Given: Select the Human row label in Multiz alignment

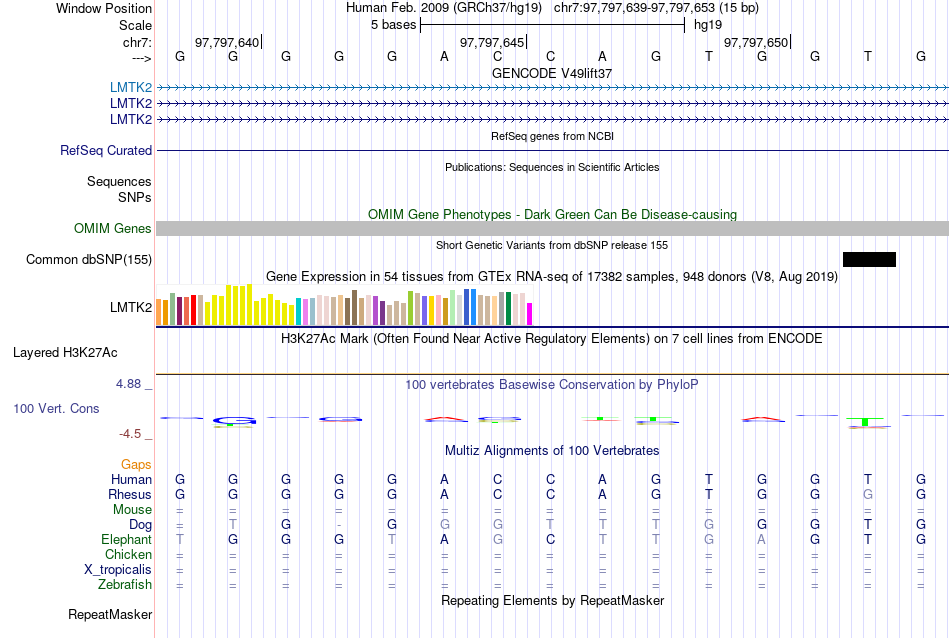Looking at the screenshot, I should (x=131, y=479).
